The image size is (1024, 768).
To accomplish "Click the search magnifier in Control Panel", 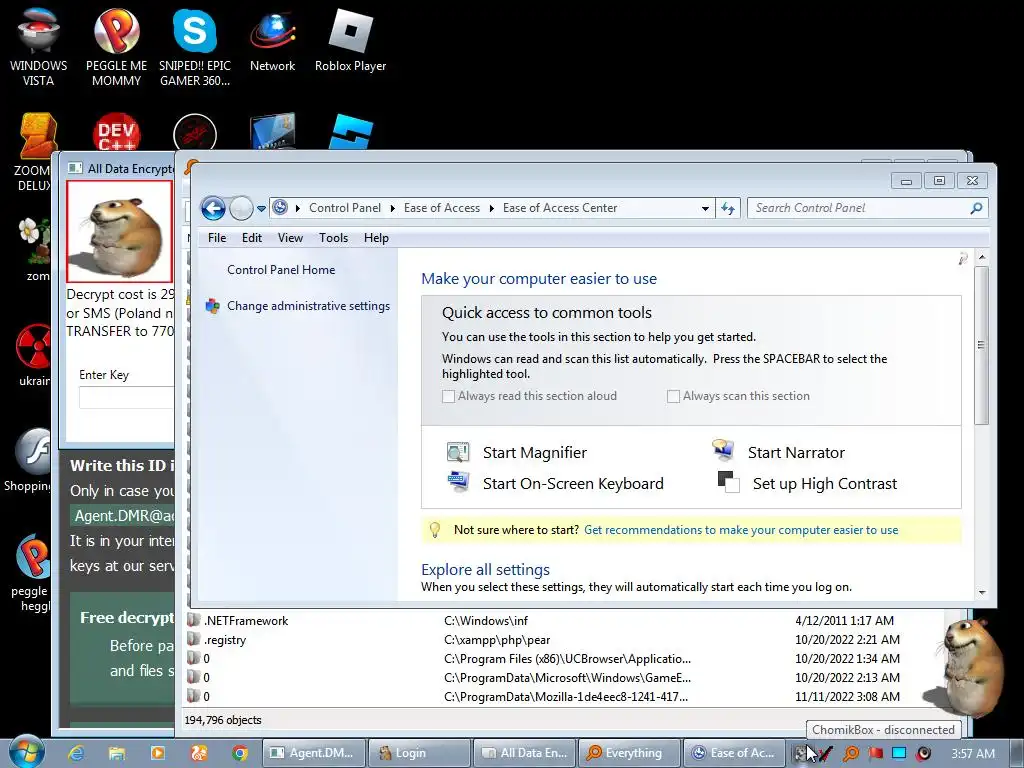I will 976,208.
